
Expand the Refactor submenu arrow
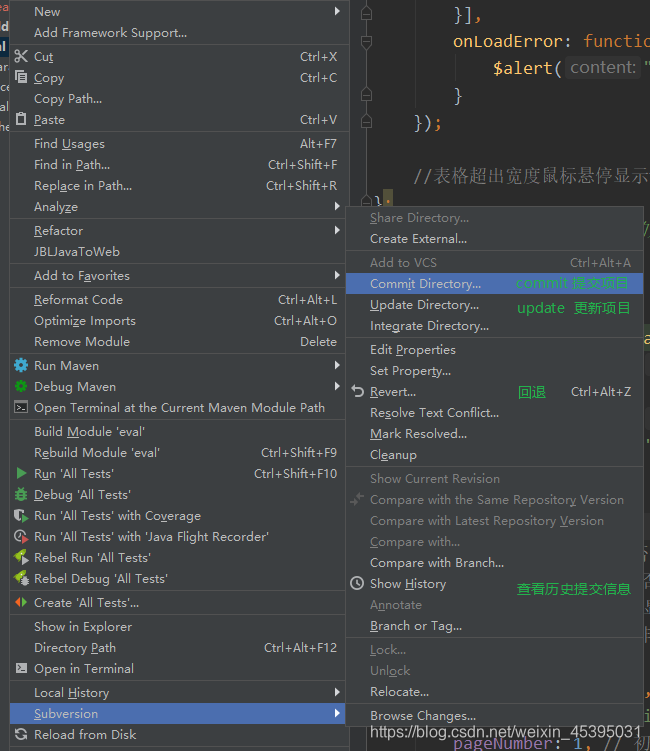[x=337, y=230]
